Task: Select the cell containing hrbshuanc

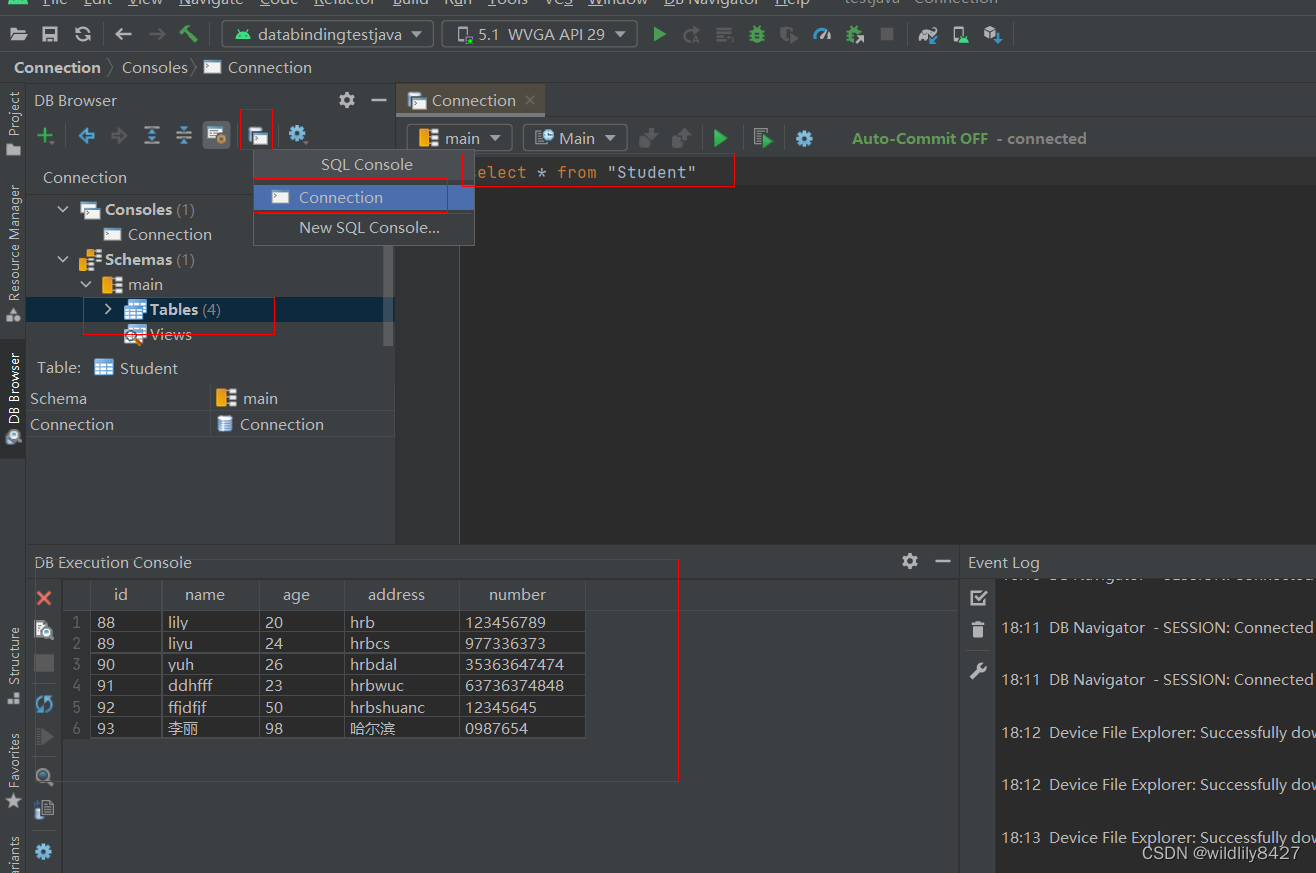Action: point(401,707)
